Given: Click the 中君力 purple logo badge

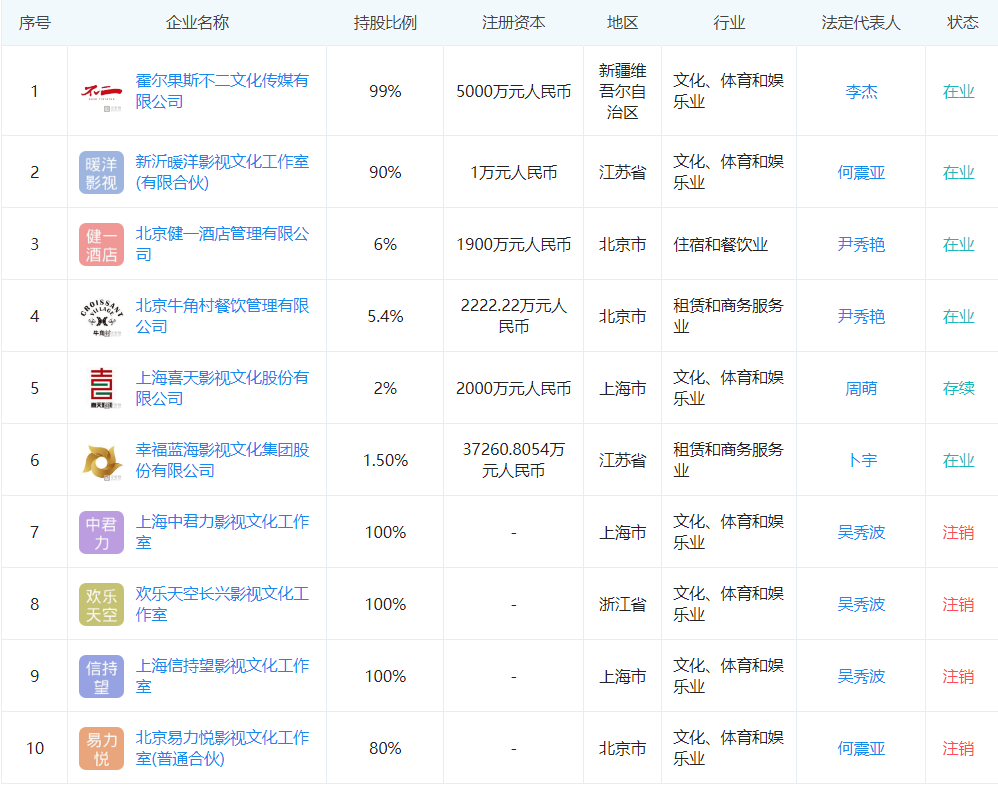Looking at the screenshot, I should point(101,532).
